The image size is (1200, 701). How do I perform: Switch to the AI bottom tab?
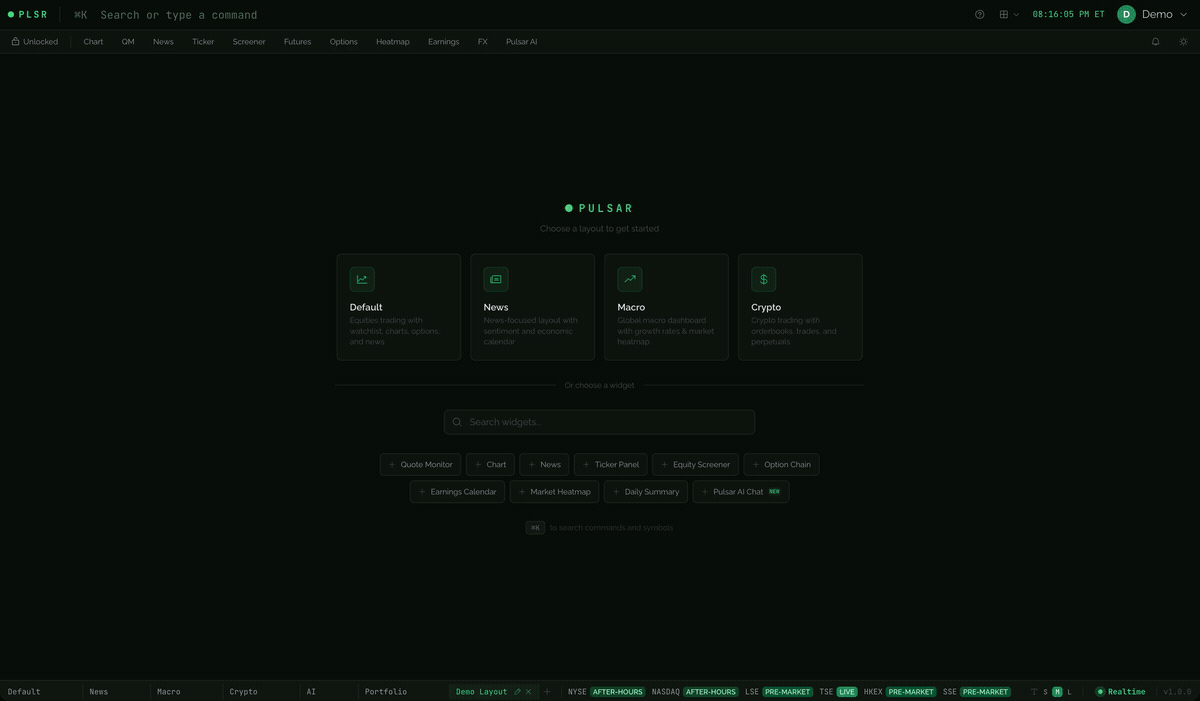(x=311, y=692)
